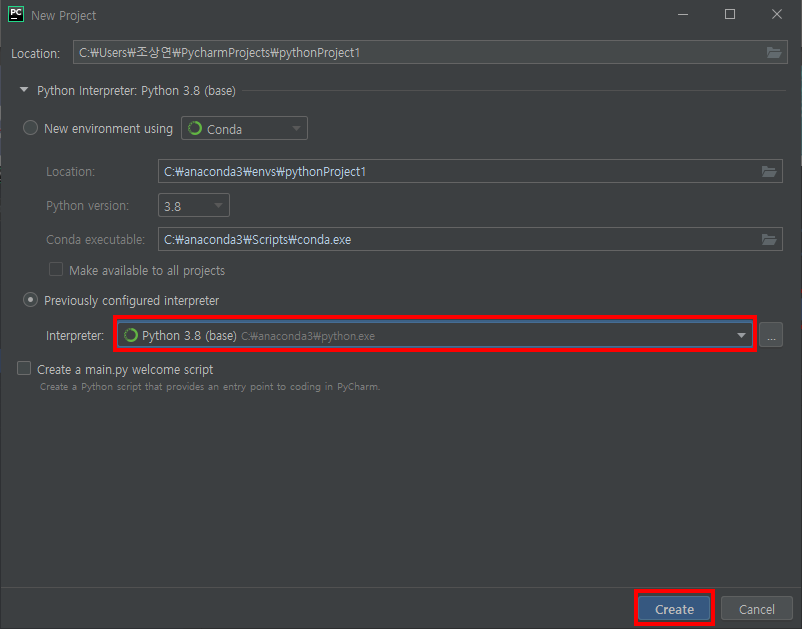Image resolution: width=802 pixels, height=629 pixels.
Task: Maximize the New Project window
Action: coord(730,14)
